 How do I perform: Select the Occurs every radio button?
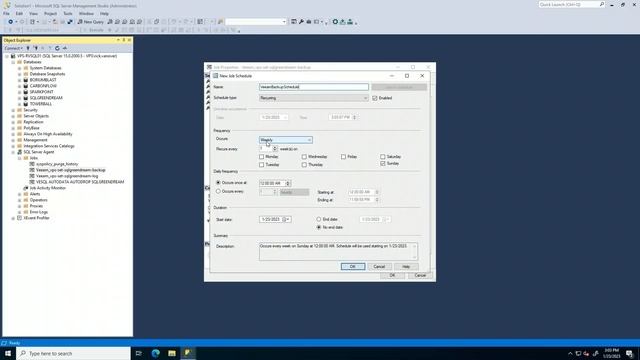coord(218,191)
